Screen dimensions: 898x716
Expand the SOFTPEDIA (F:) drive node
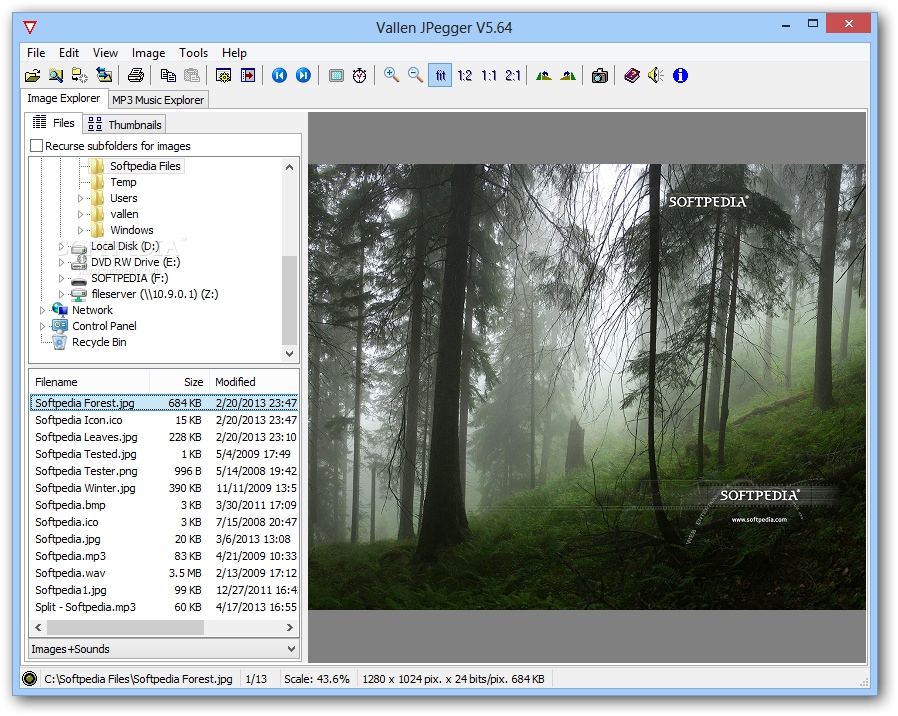[x=61, y=278]
